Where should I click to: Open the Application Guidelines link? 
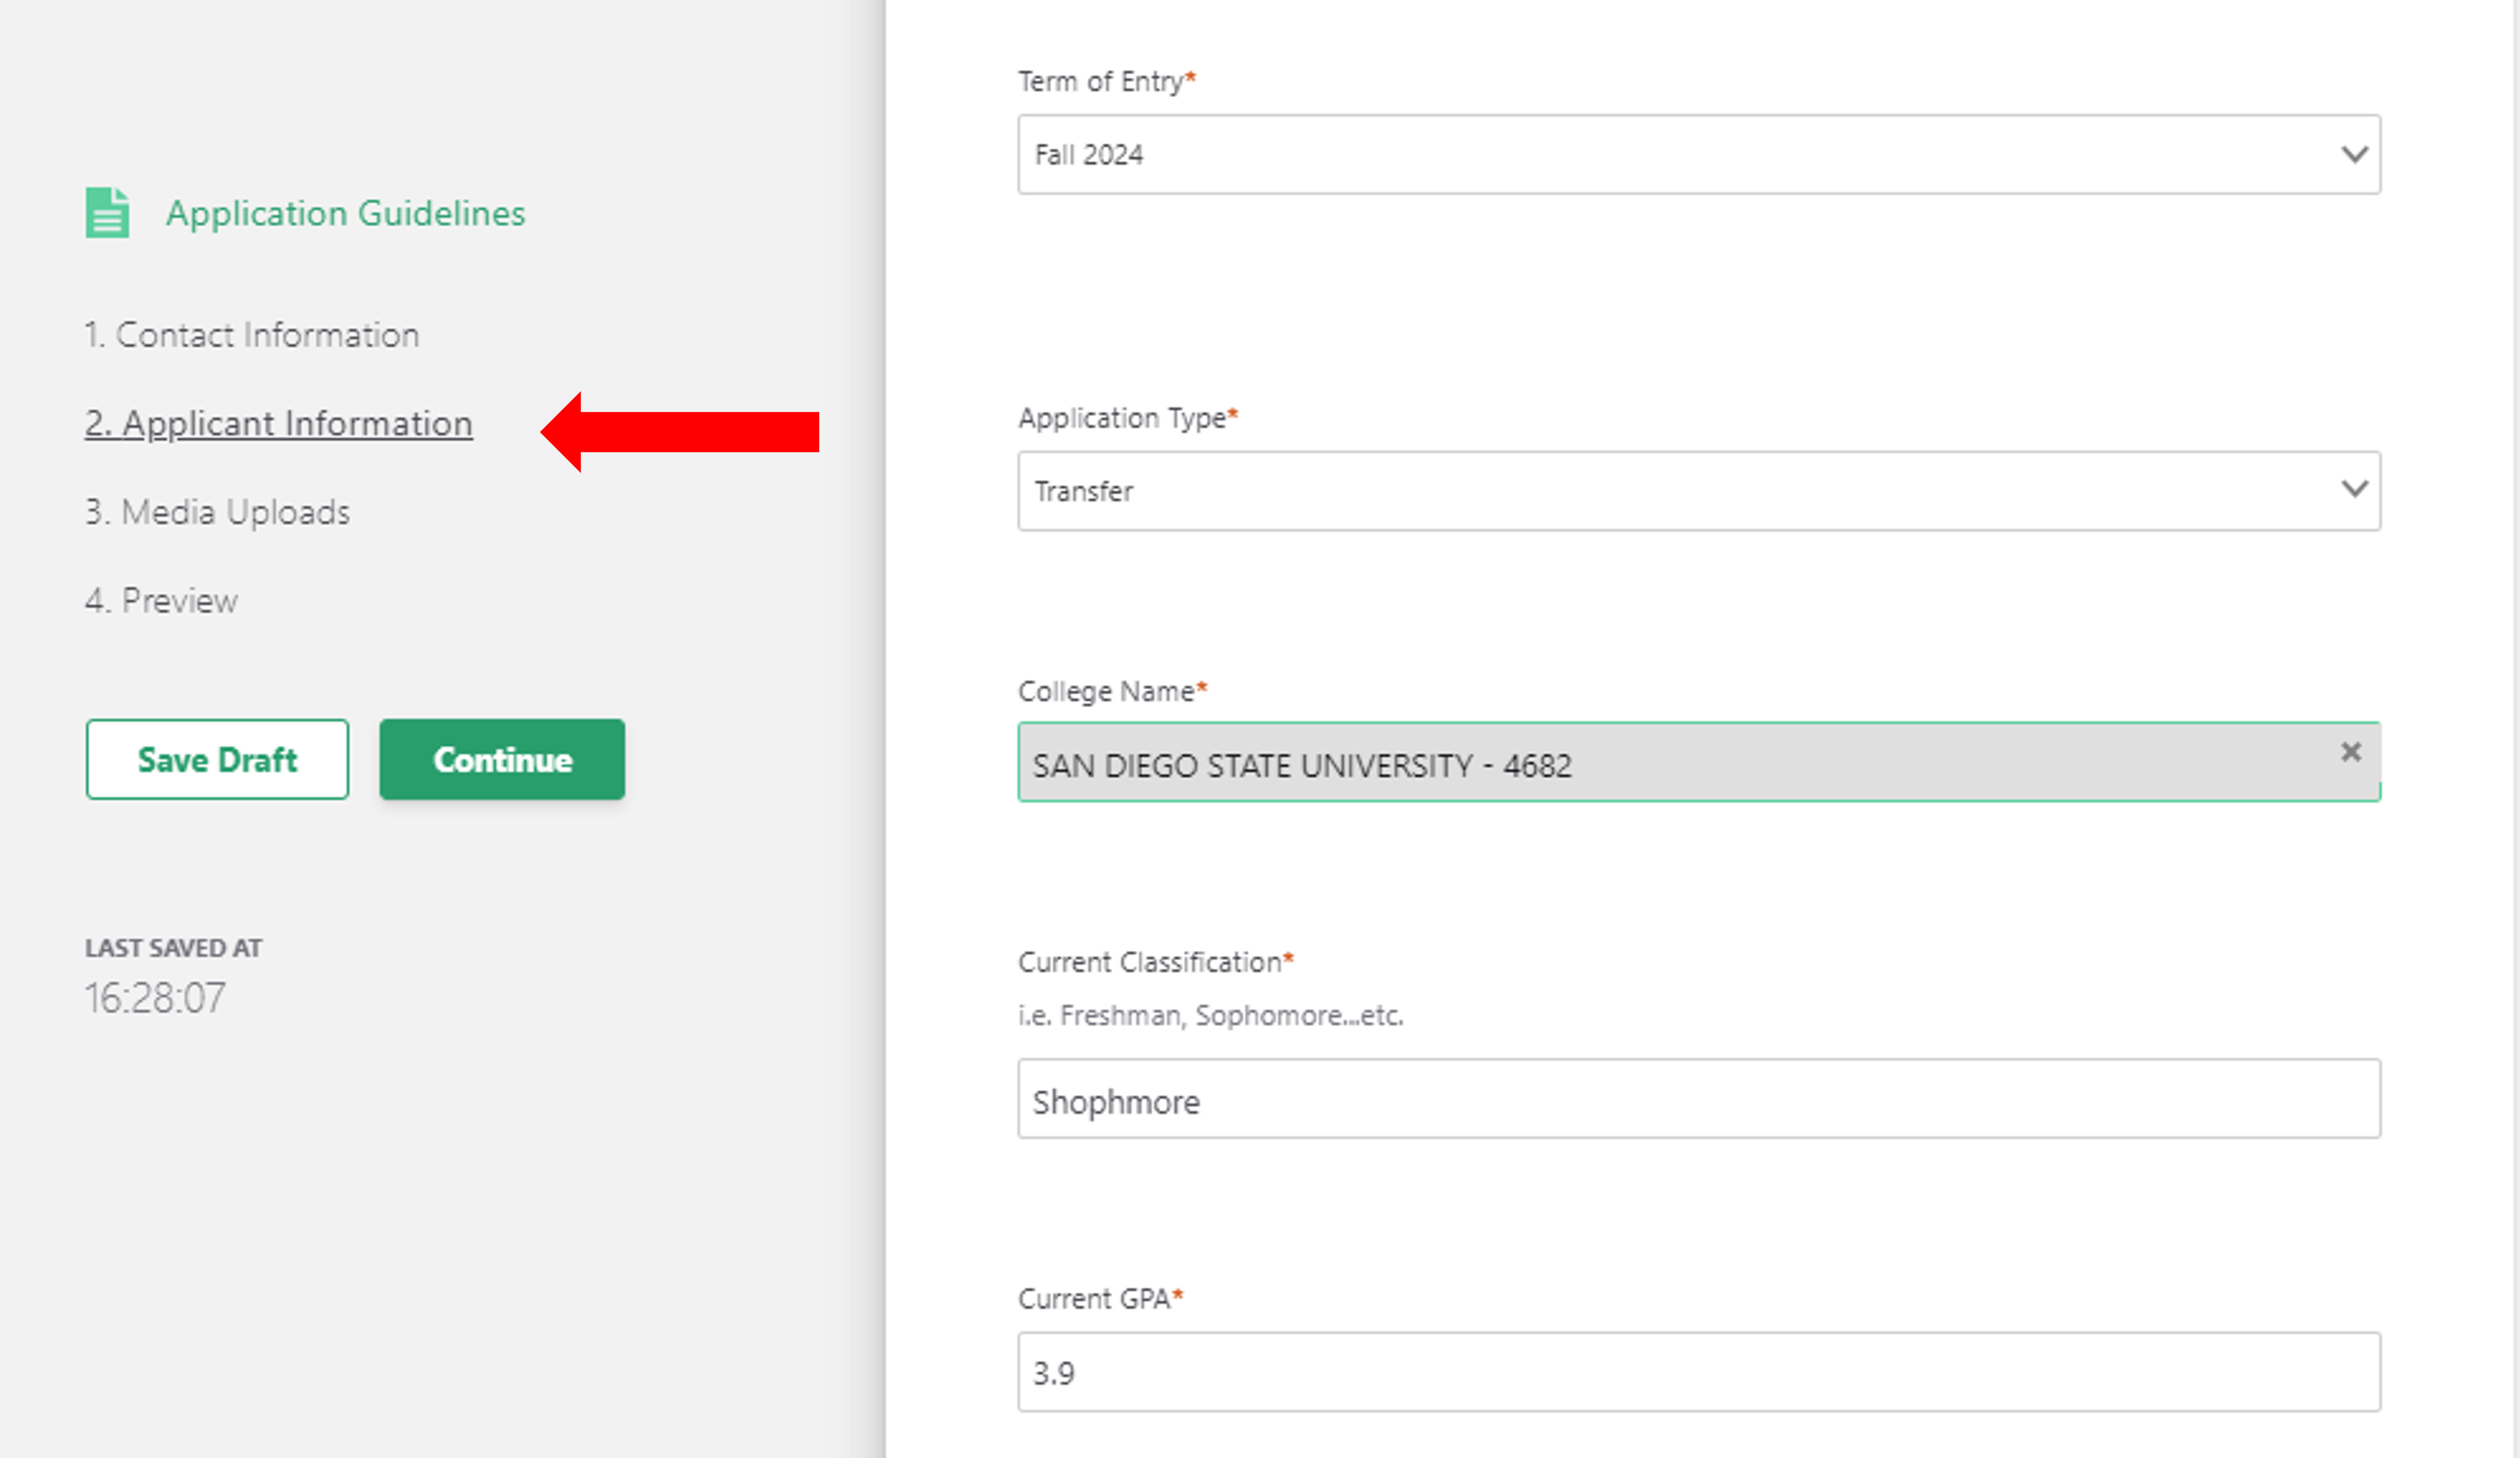point(345,213)
